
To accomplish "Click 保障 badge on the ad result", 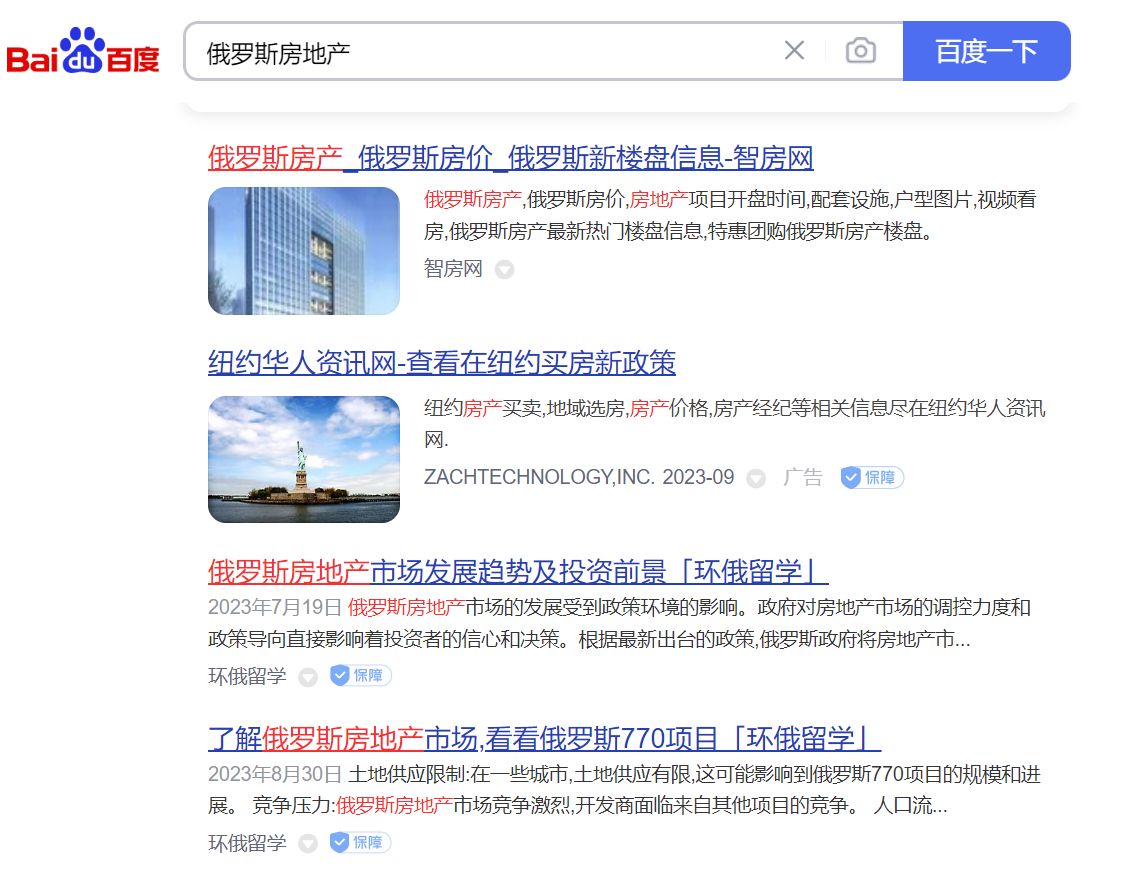I will tap(872, 478).
